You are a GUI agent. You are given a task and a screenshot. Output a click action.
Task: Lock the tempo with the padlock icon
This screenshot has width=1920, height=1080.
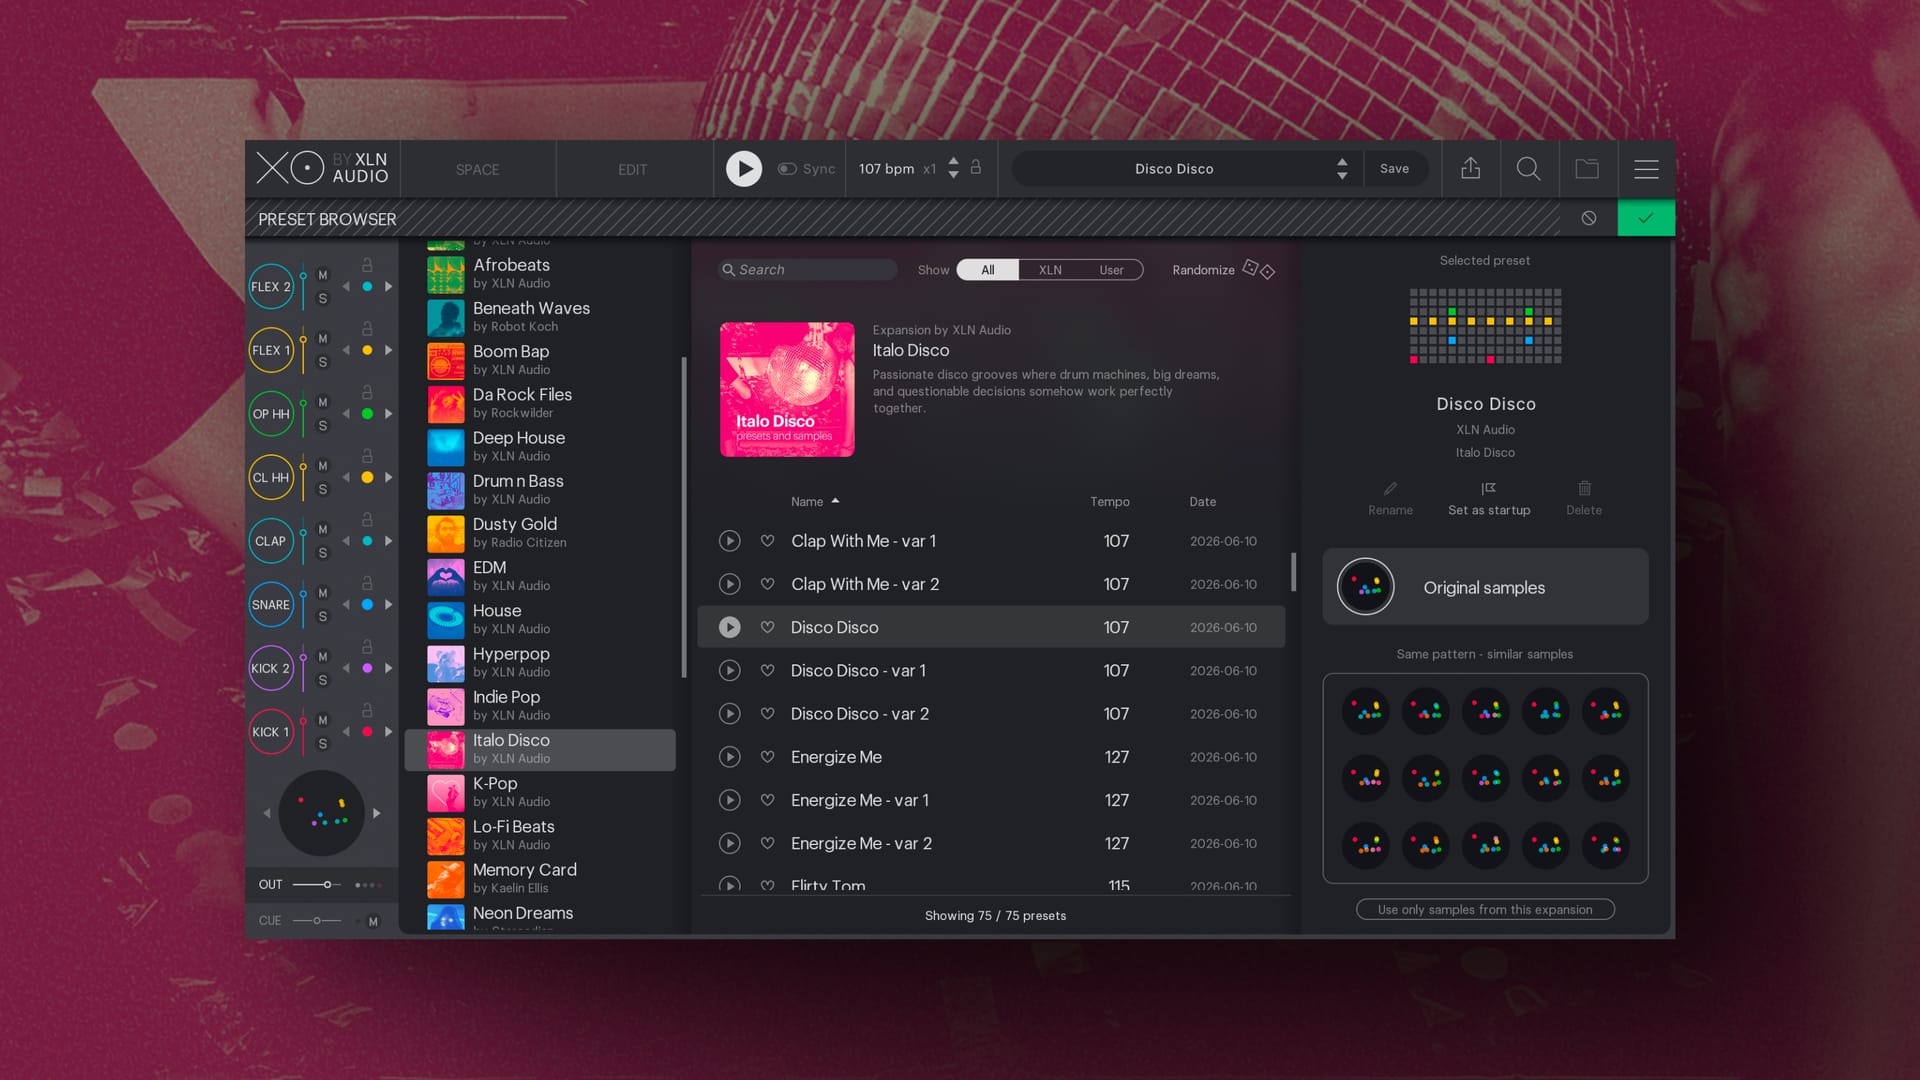976,167
